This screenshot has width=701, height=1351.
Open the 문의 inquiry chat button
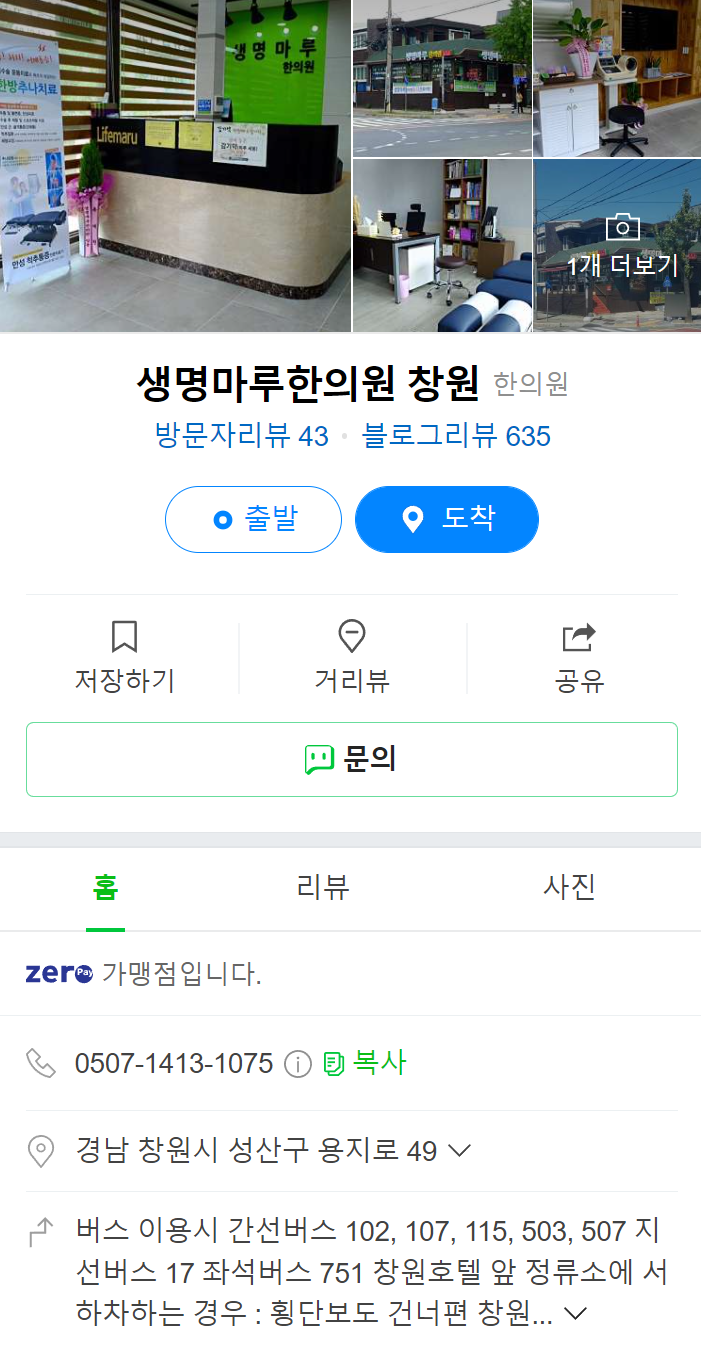[x=352, y=759]
